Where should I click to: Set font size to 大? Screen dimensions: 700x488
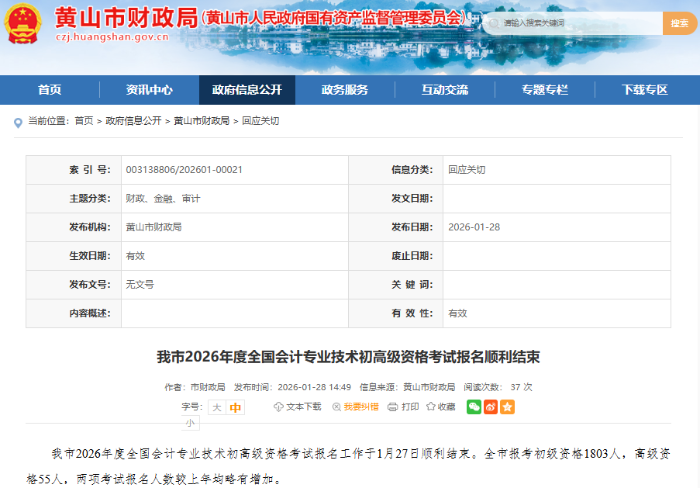click(217, 407)
